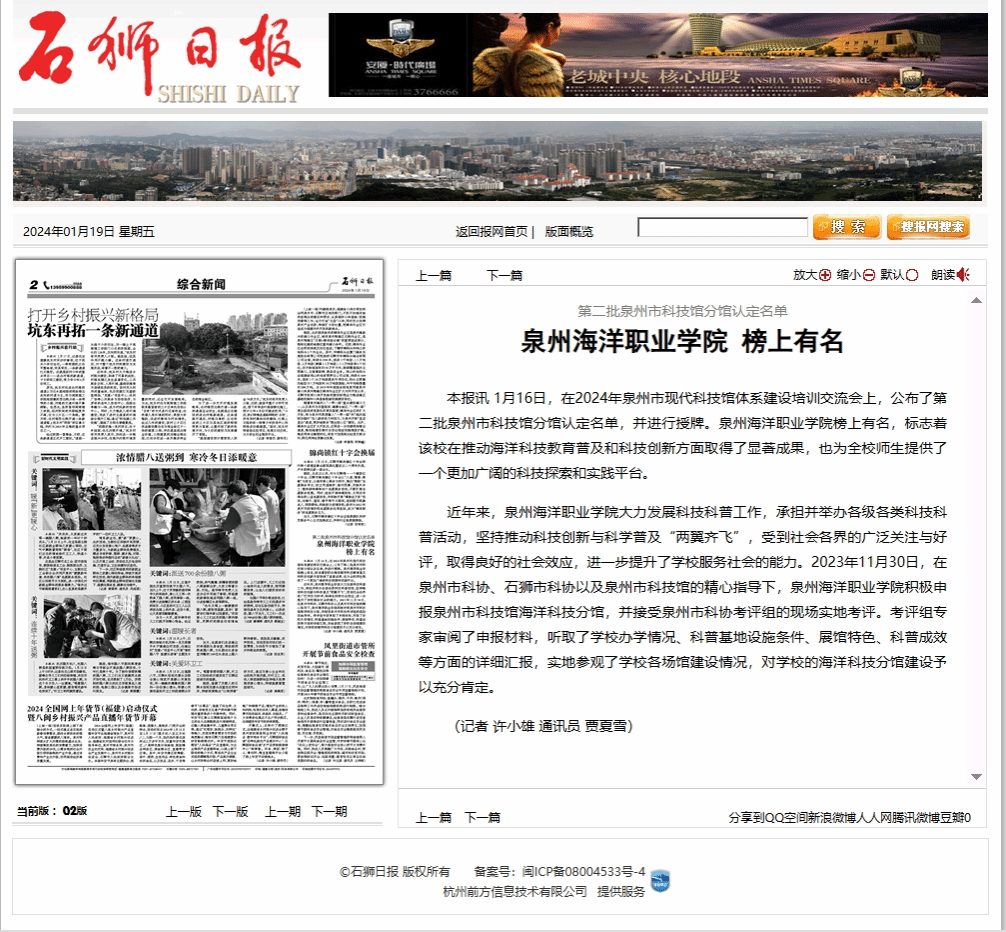Click the Ansha Times Square banner ad

click(658, 55)
